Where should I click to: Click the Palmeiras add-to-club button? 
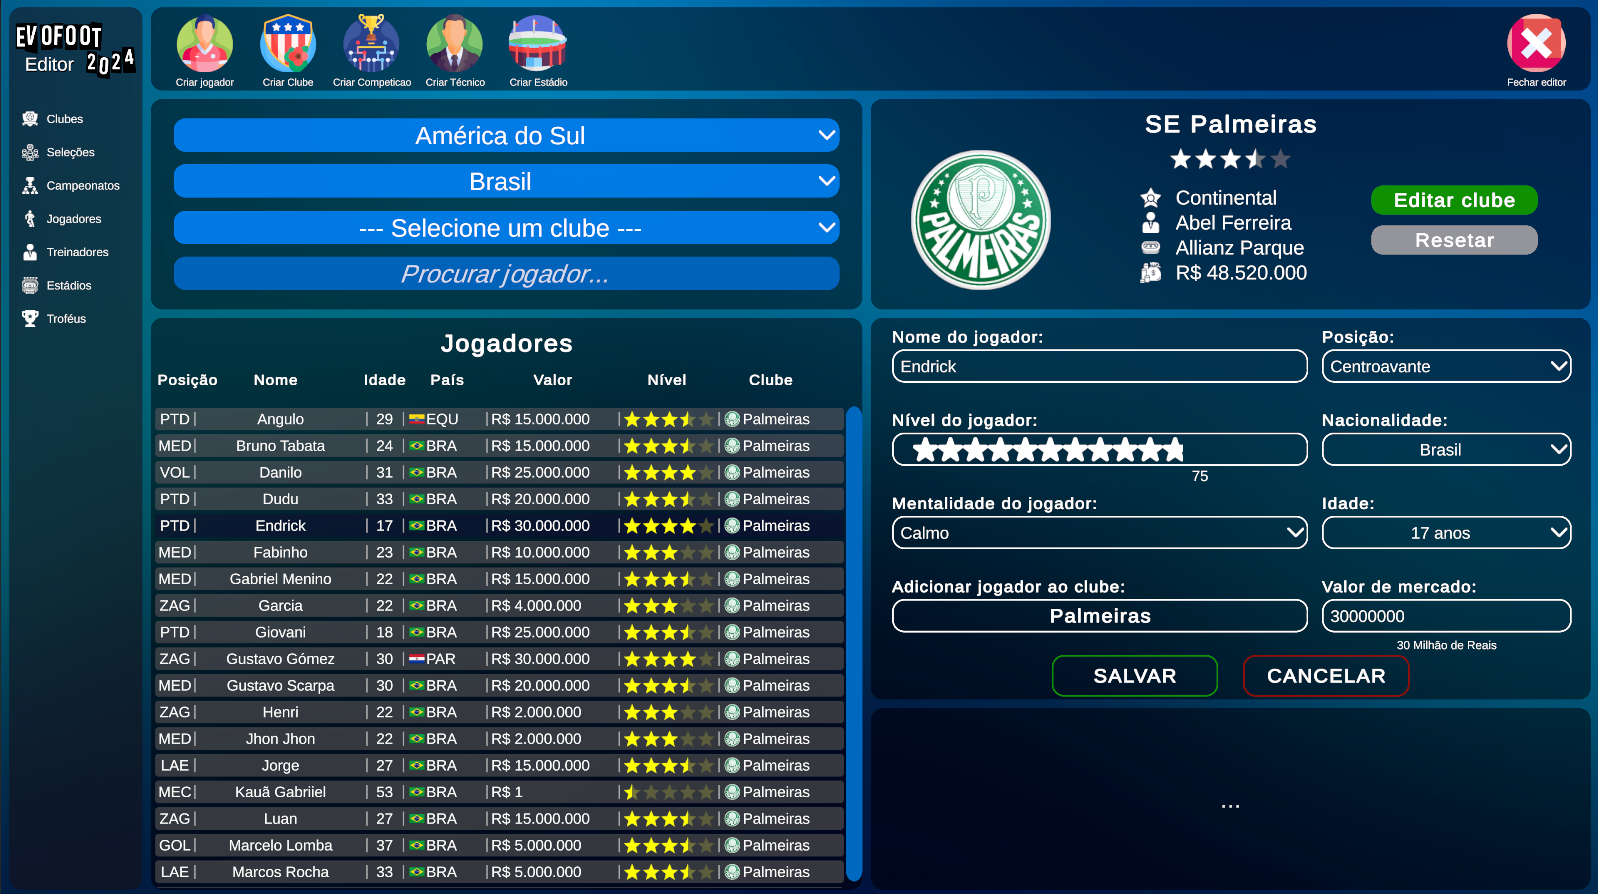click(x=1099, y=616)
